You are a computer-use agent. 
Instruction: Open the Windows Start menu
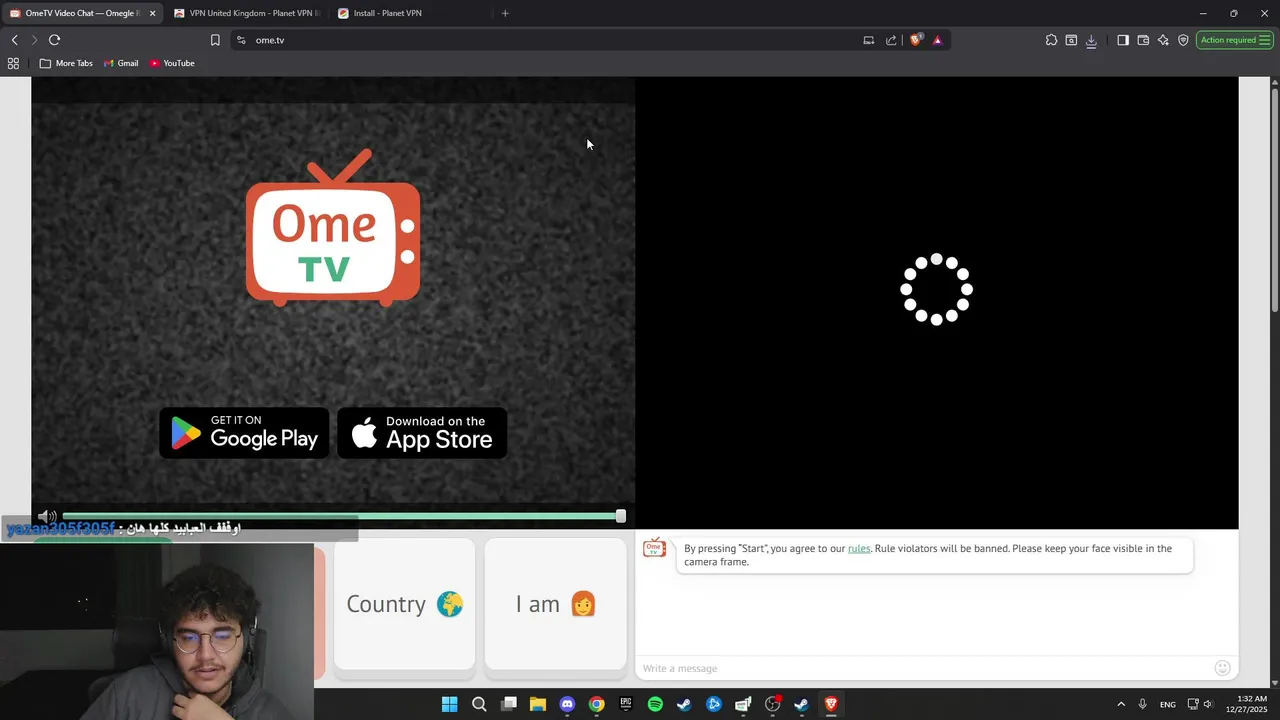[450, 704]
